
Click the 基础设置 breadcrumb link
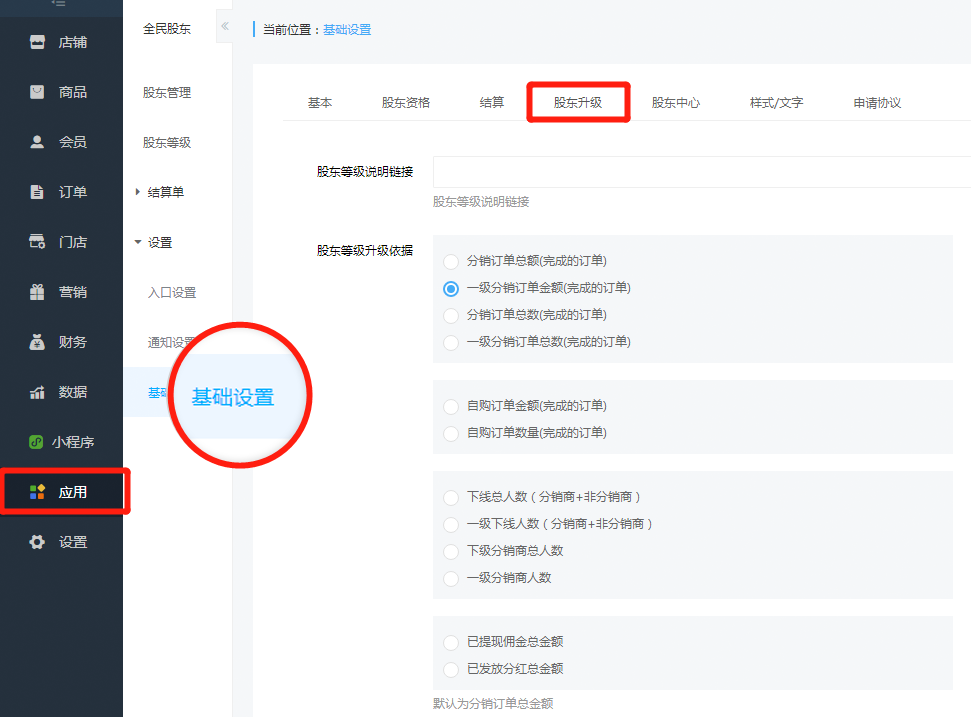pos(347,30)
